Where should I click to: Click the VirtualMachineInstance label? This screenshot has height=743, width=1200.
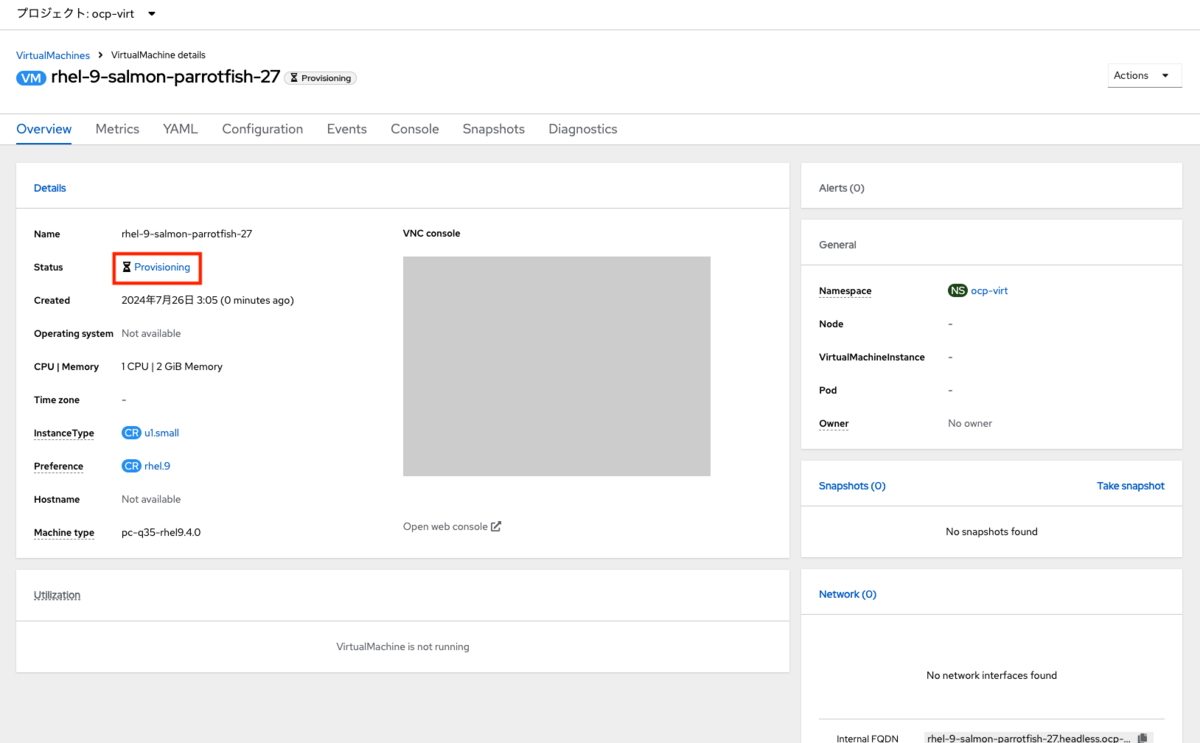pos(872,357)
